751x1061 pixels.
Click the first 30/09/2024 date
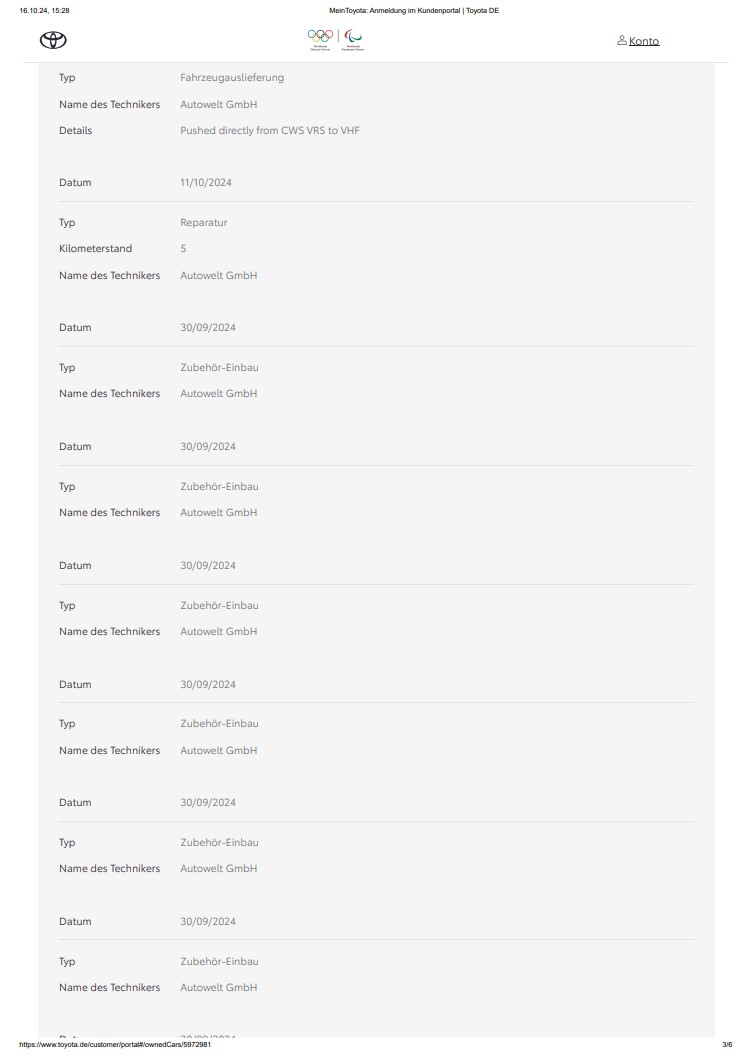tap(208, 328)
